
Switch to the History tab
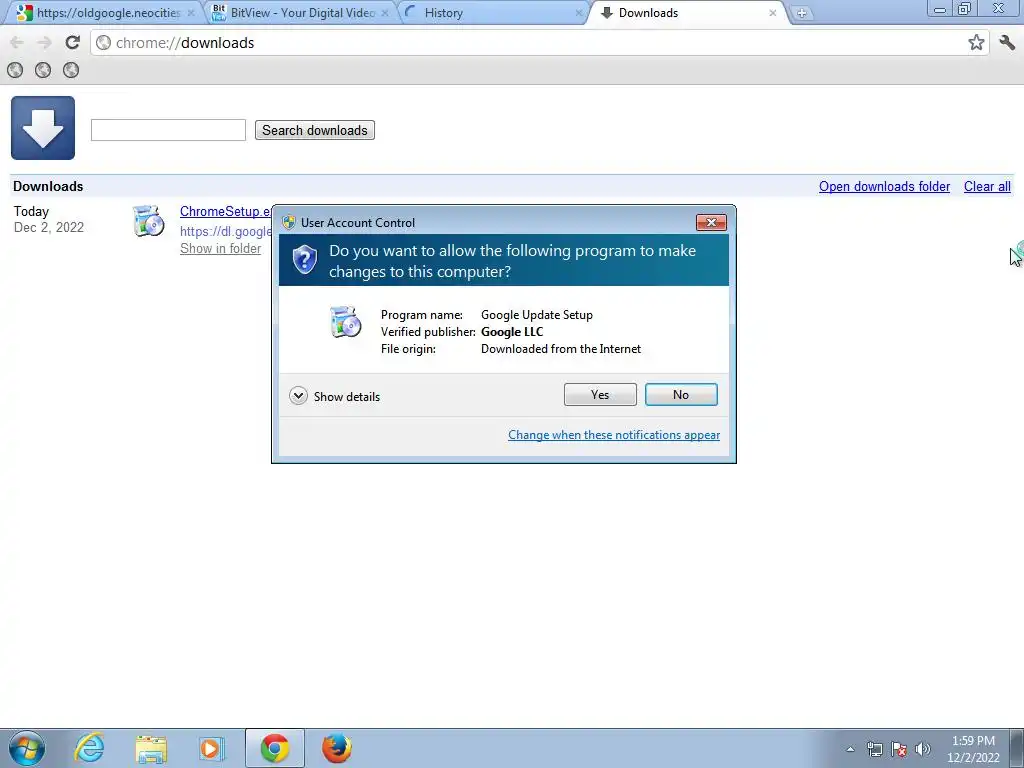[x=492, y=13]
